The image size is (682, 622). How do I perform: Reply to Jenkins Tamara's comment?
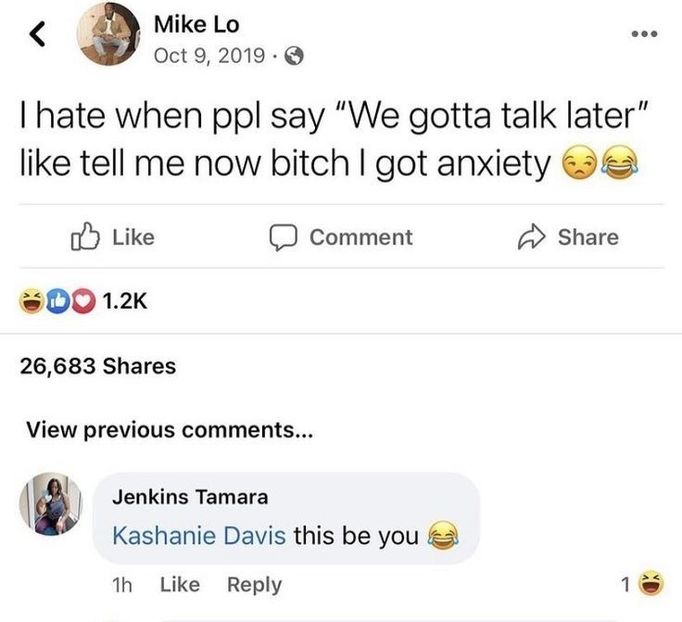(254, 585)
